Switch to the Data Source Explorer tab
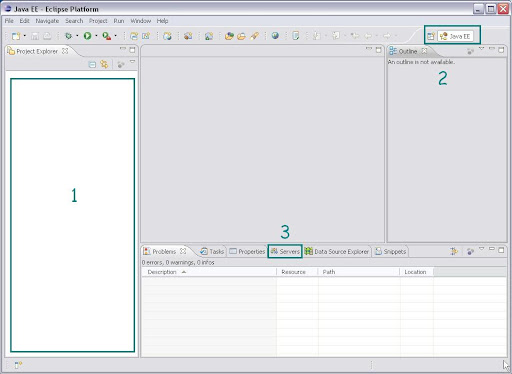The width and height of the screenshot is (512, 374). [x=337, y=251]
